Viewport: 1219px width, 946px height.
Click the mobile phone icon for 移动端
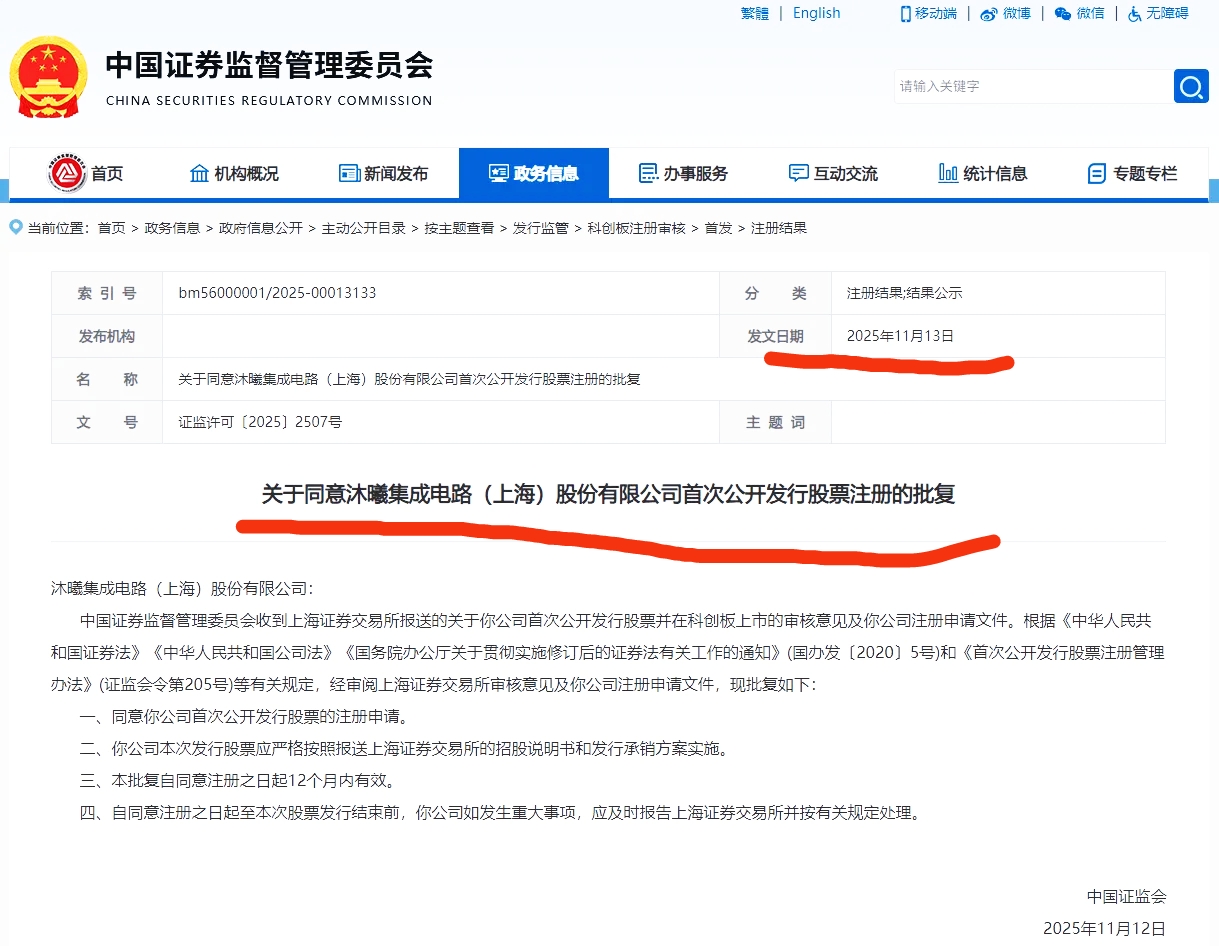[x=906, y=14]
